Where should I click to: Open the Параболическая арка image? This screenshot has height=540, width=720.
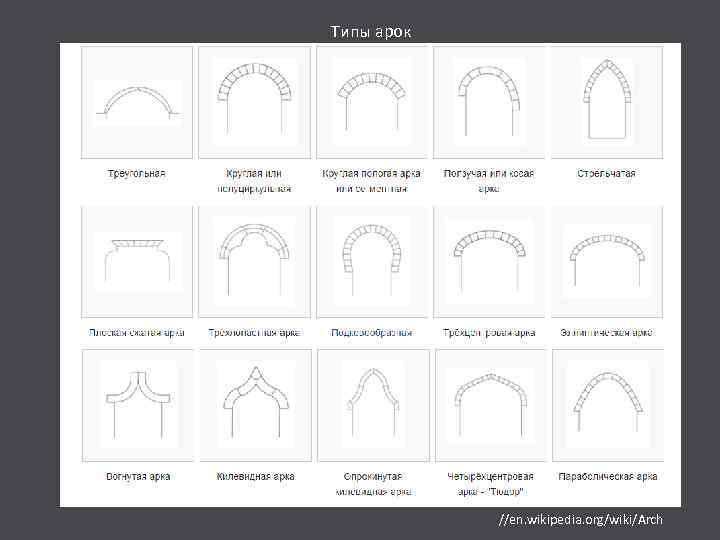click(x=608, y=405)
